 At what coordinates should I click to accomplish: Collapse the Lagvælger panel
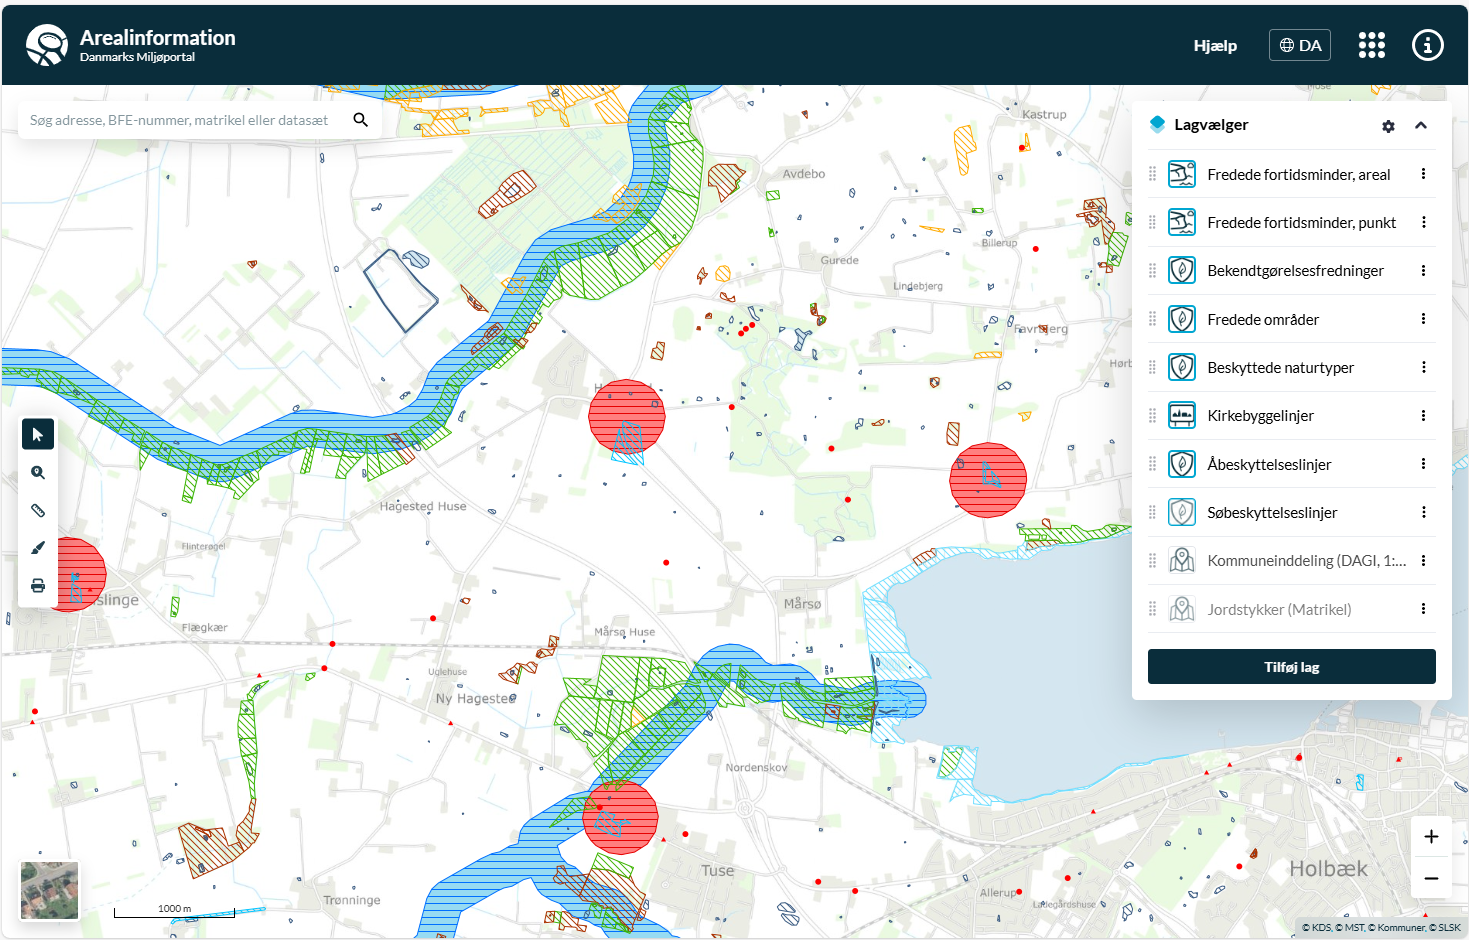(1420, 126)
